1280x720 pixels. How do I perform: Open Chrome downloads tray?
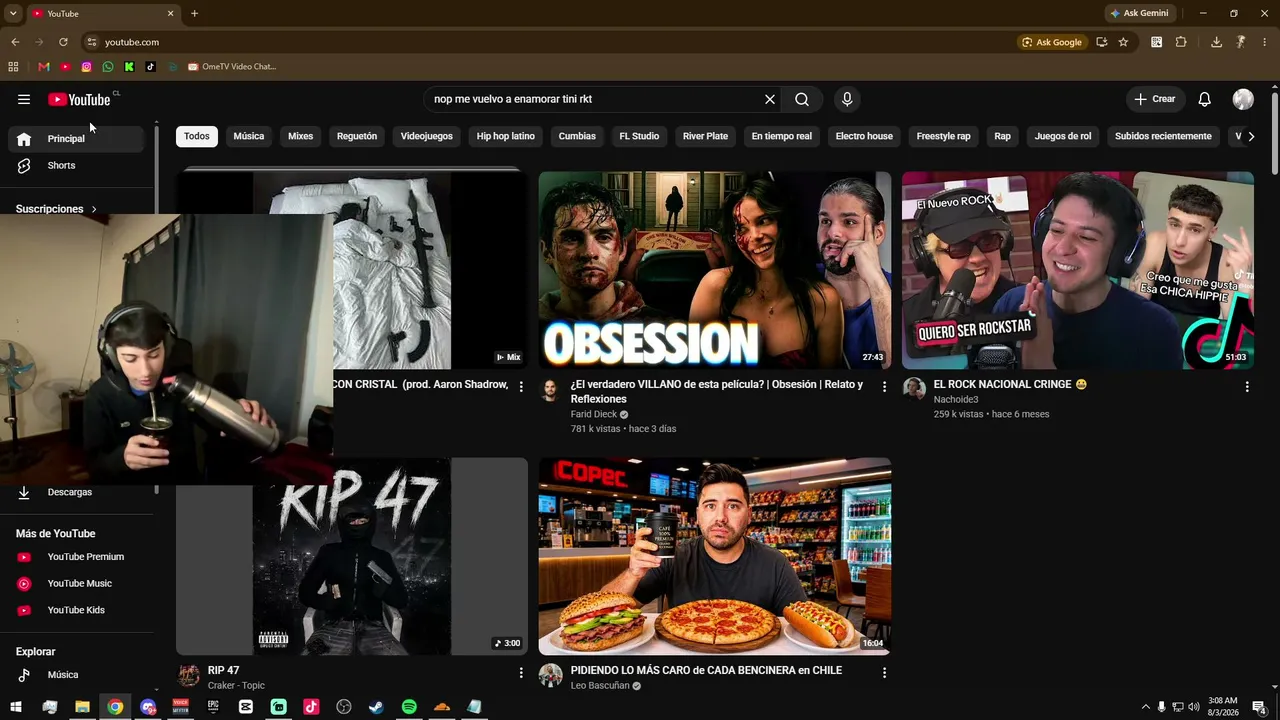pos(1216,42)
